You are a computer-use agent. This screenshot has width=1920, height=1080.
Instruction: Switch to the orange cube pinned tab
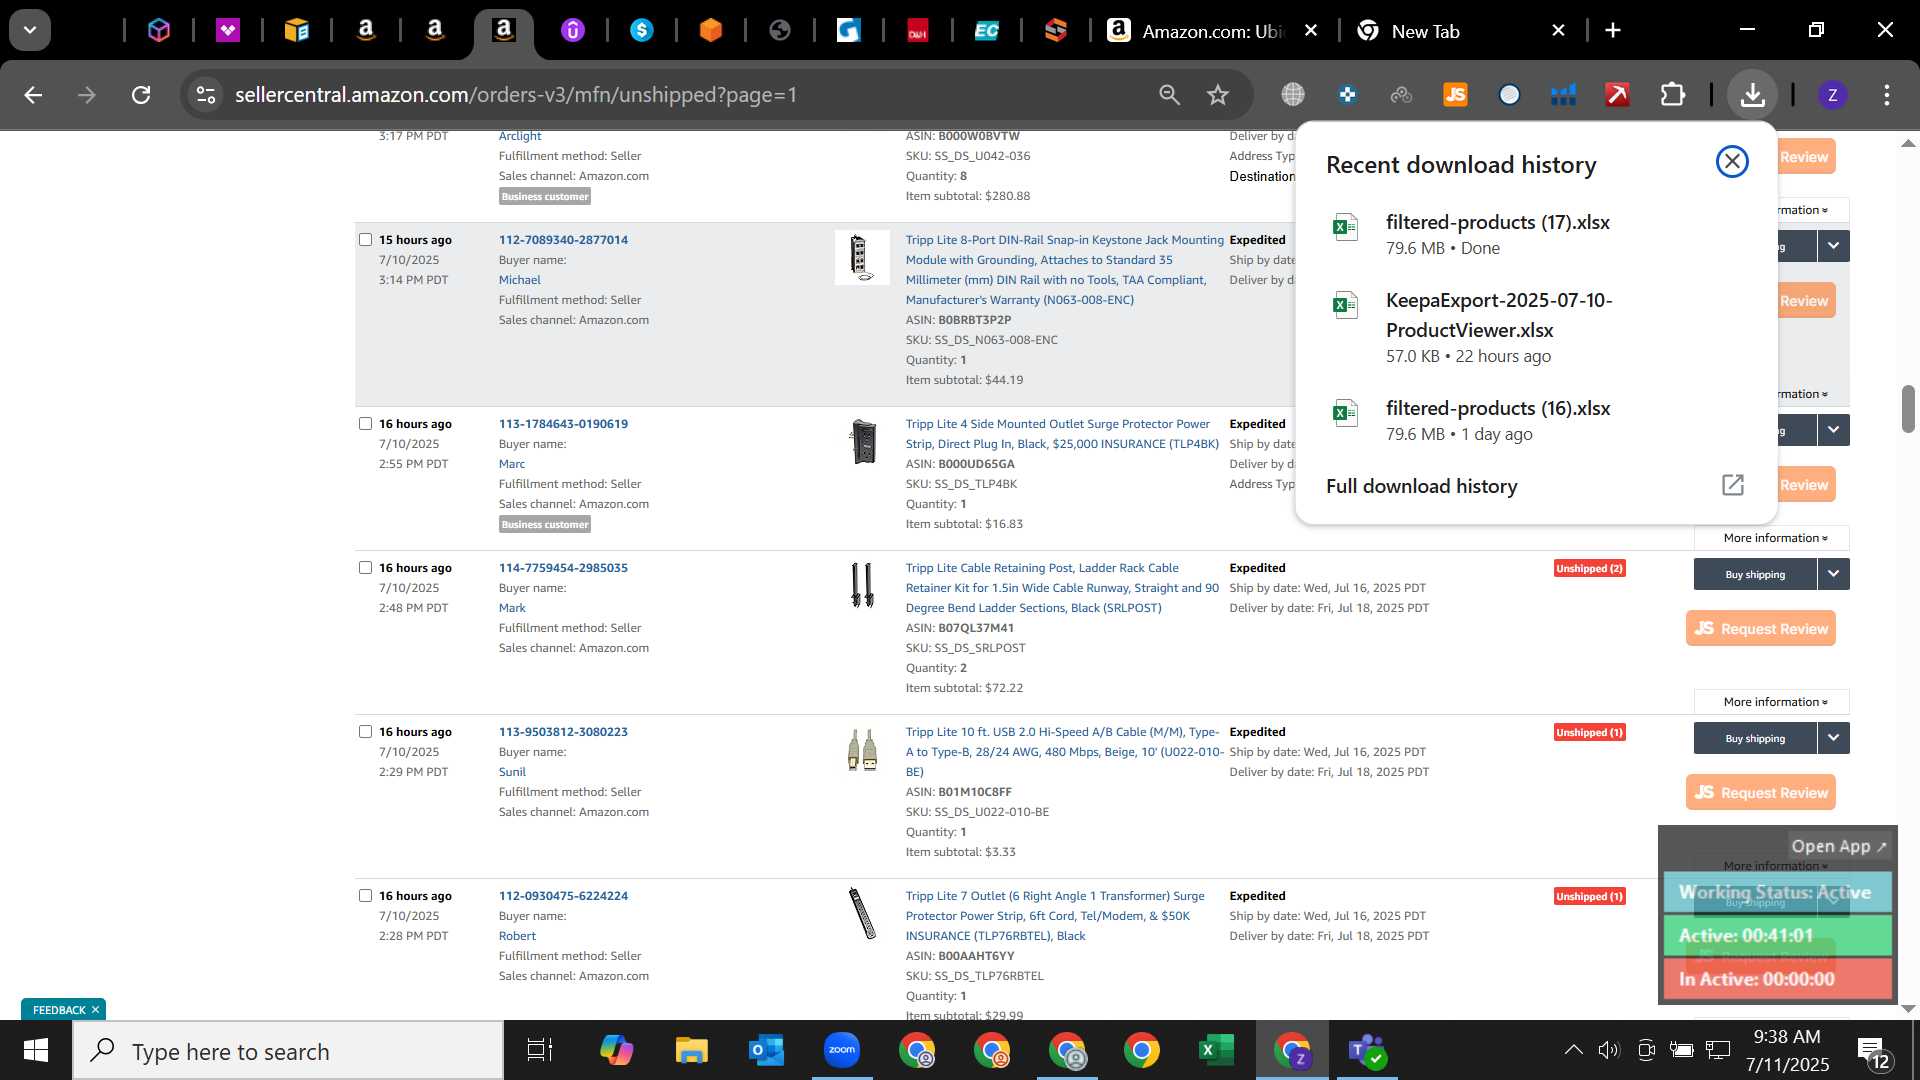pos(711,31)
